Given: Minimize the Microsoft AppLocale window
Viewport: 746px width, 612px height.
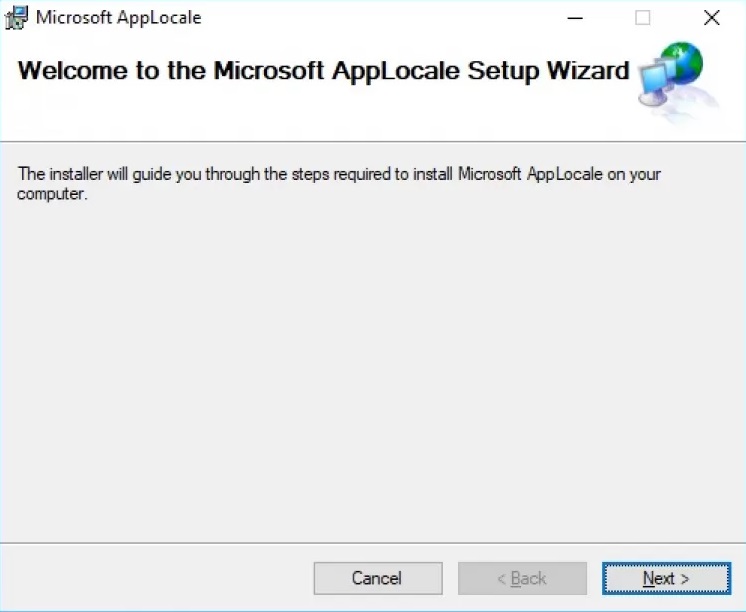Looking at the screenshot, I should [x=575, y=17].
